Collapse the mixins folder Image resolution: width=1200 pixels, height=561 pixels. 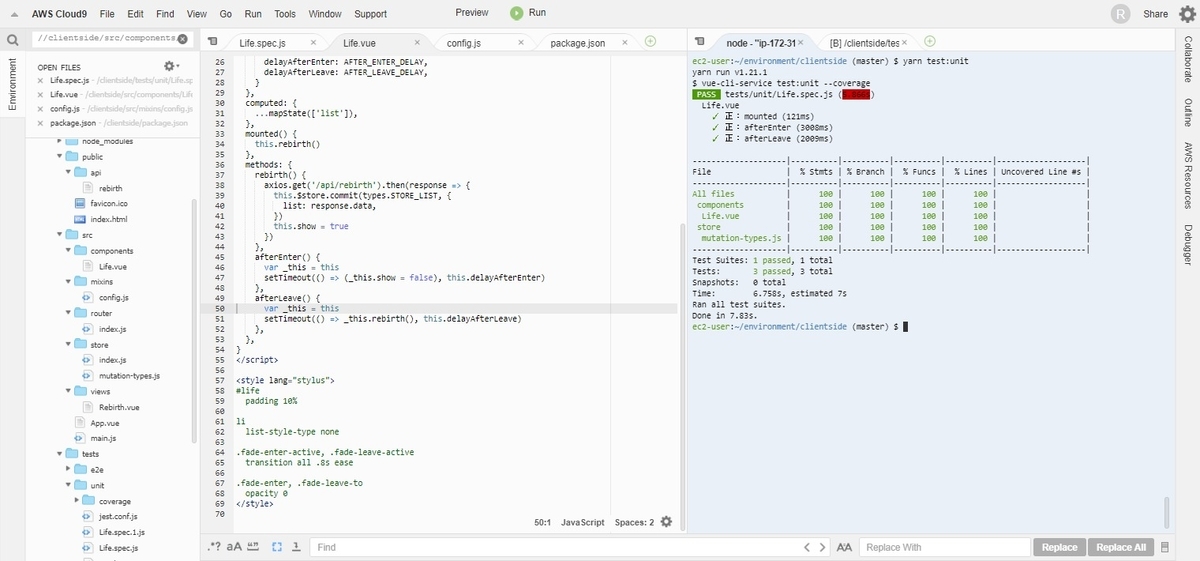[x=69, y=282]
